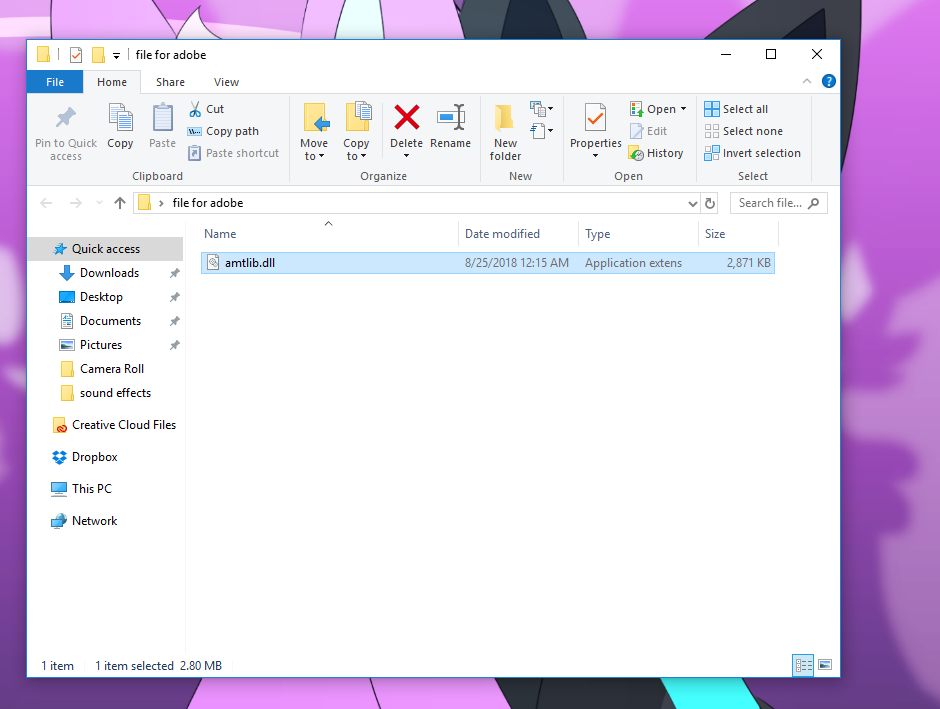Open Properties using its ribbon icon

click(594, 125)
